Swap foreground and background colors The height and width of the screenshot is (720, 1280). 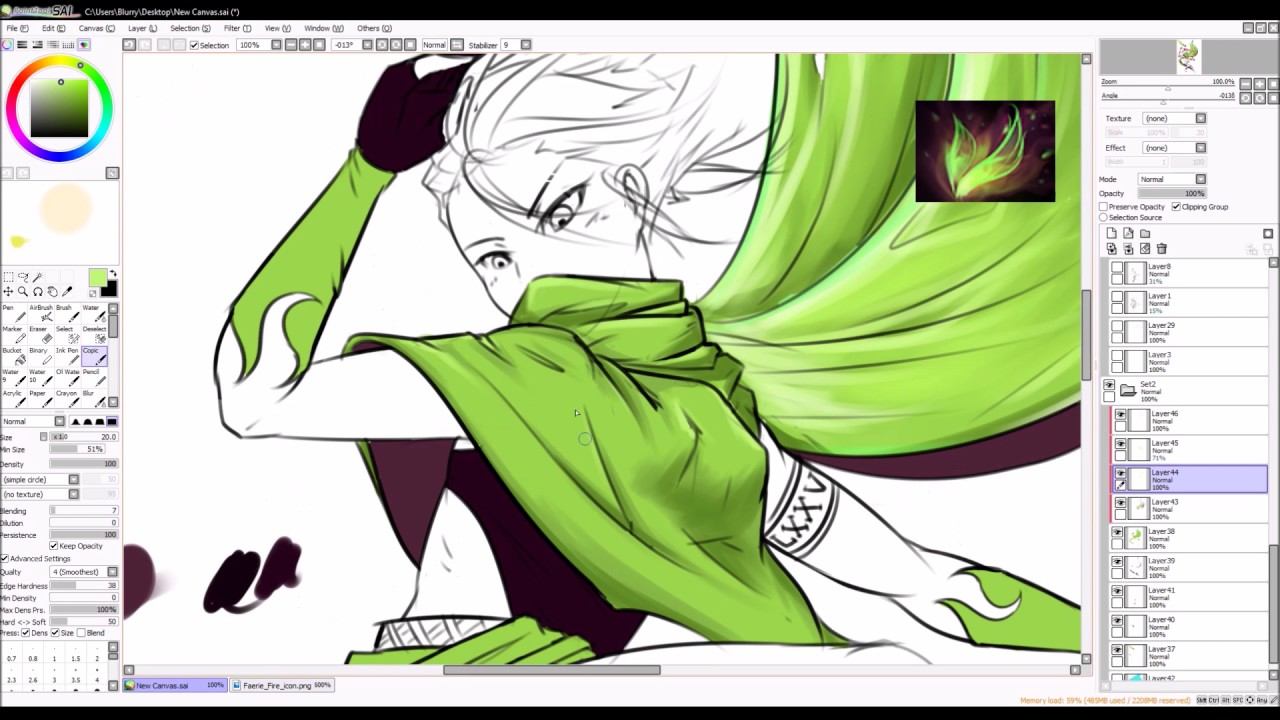[x=113, y=273]
